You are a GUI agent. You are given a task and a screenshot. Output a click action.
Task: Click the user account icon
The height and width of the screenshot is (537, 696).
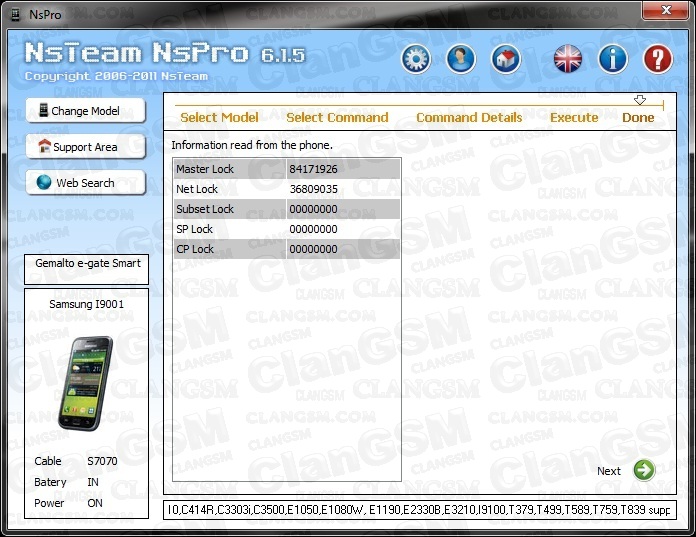[461, 59]
